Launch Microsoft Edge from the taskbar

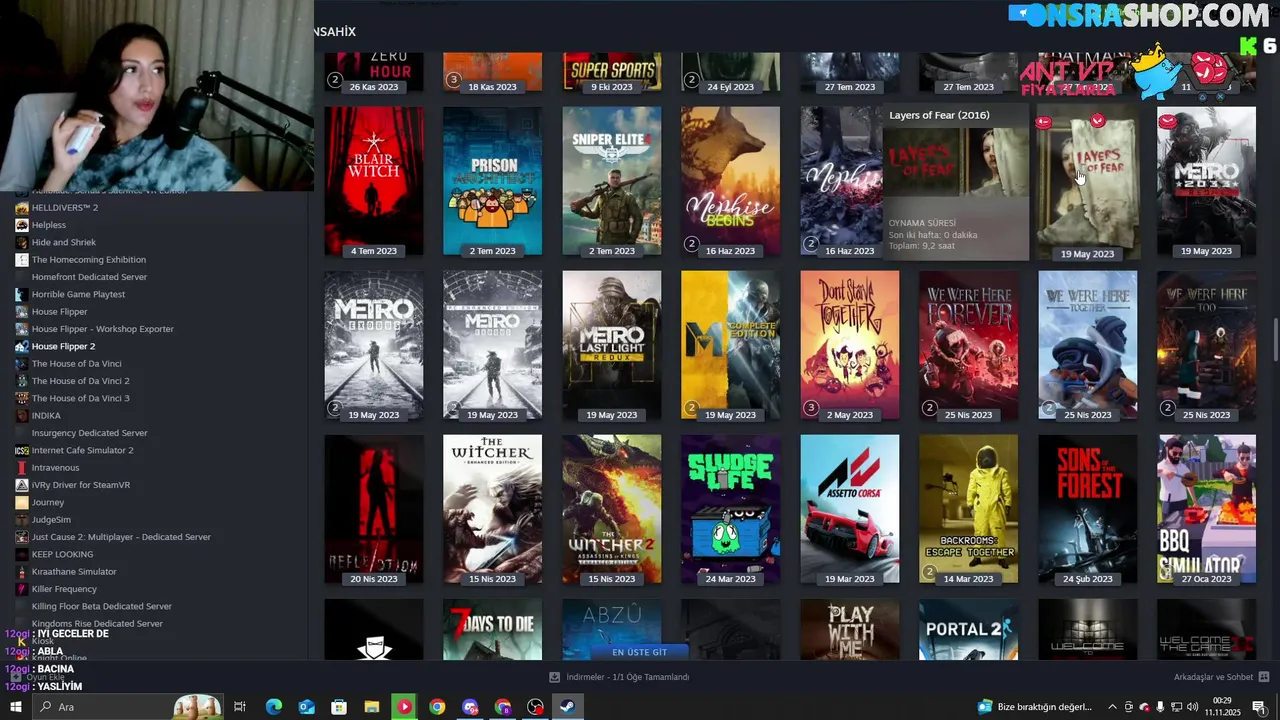273,707
